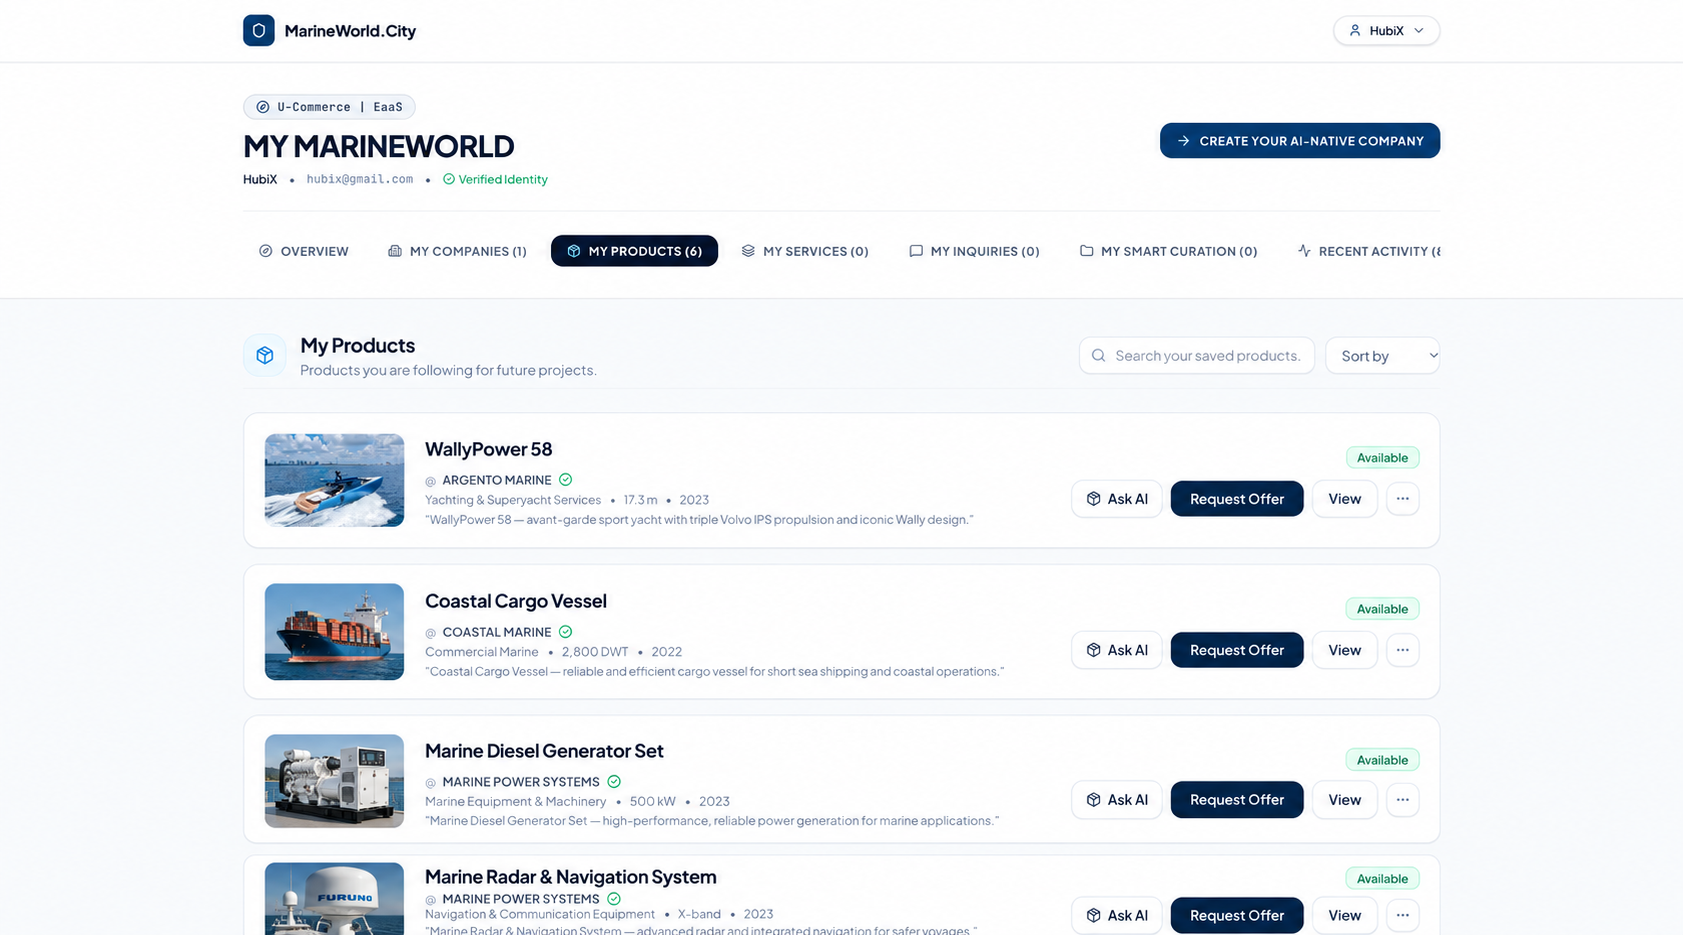Open the HubiX user account dropdown
This screenshot has width=1683, height=935.
click(x=1386, y=31)
